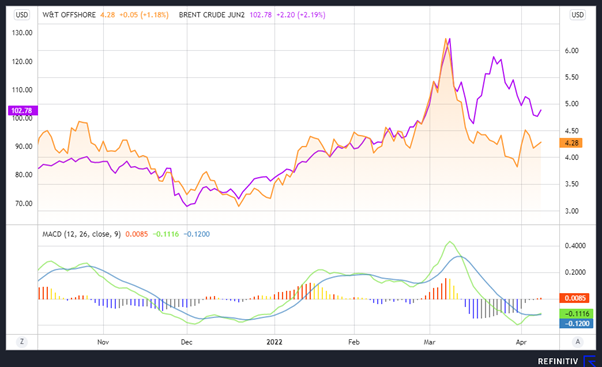
Task: Click the 6.00 right axis label
Action: (x=572, y=51)
